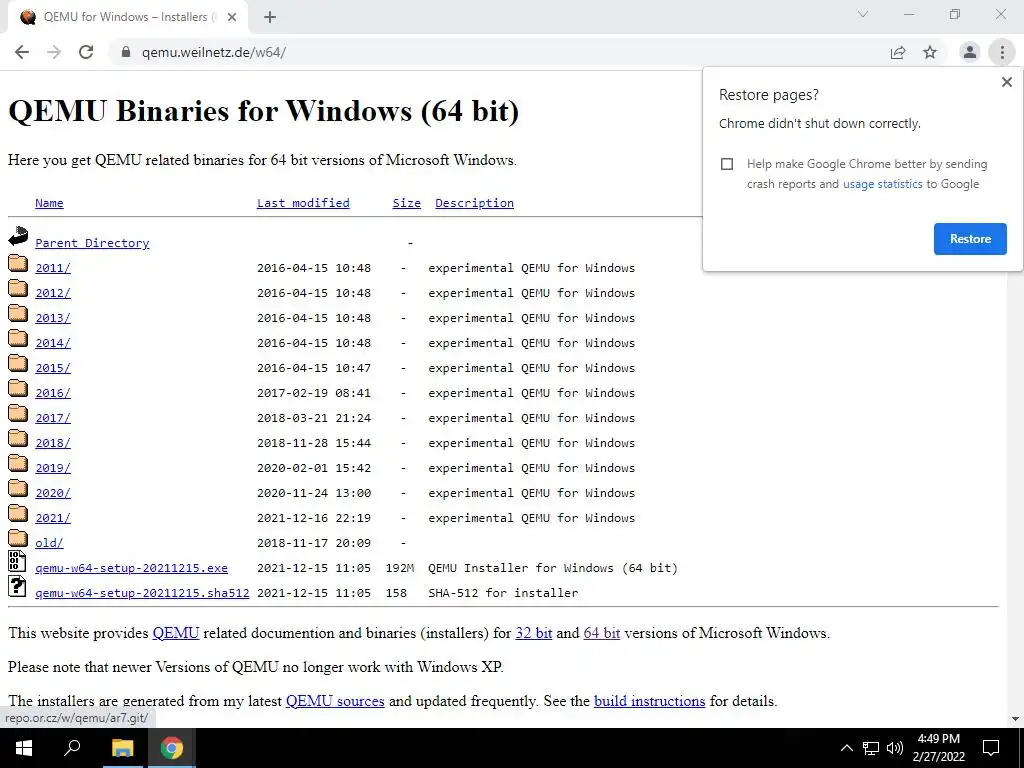The image size is (1024, 768).
Task: Open taskbar search magnifier
Action: [72, 748]
